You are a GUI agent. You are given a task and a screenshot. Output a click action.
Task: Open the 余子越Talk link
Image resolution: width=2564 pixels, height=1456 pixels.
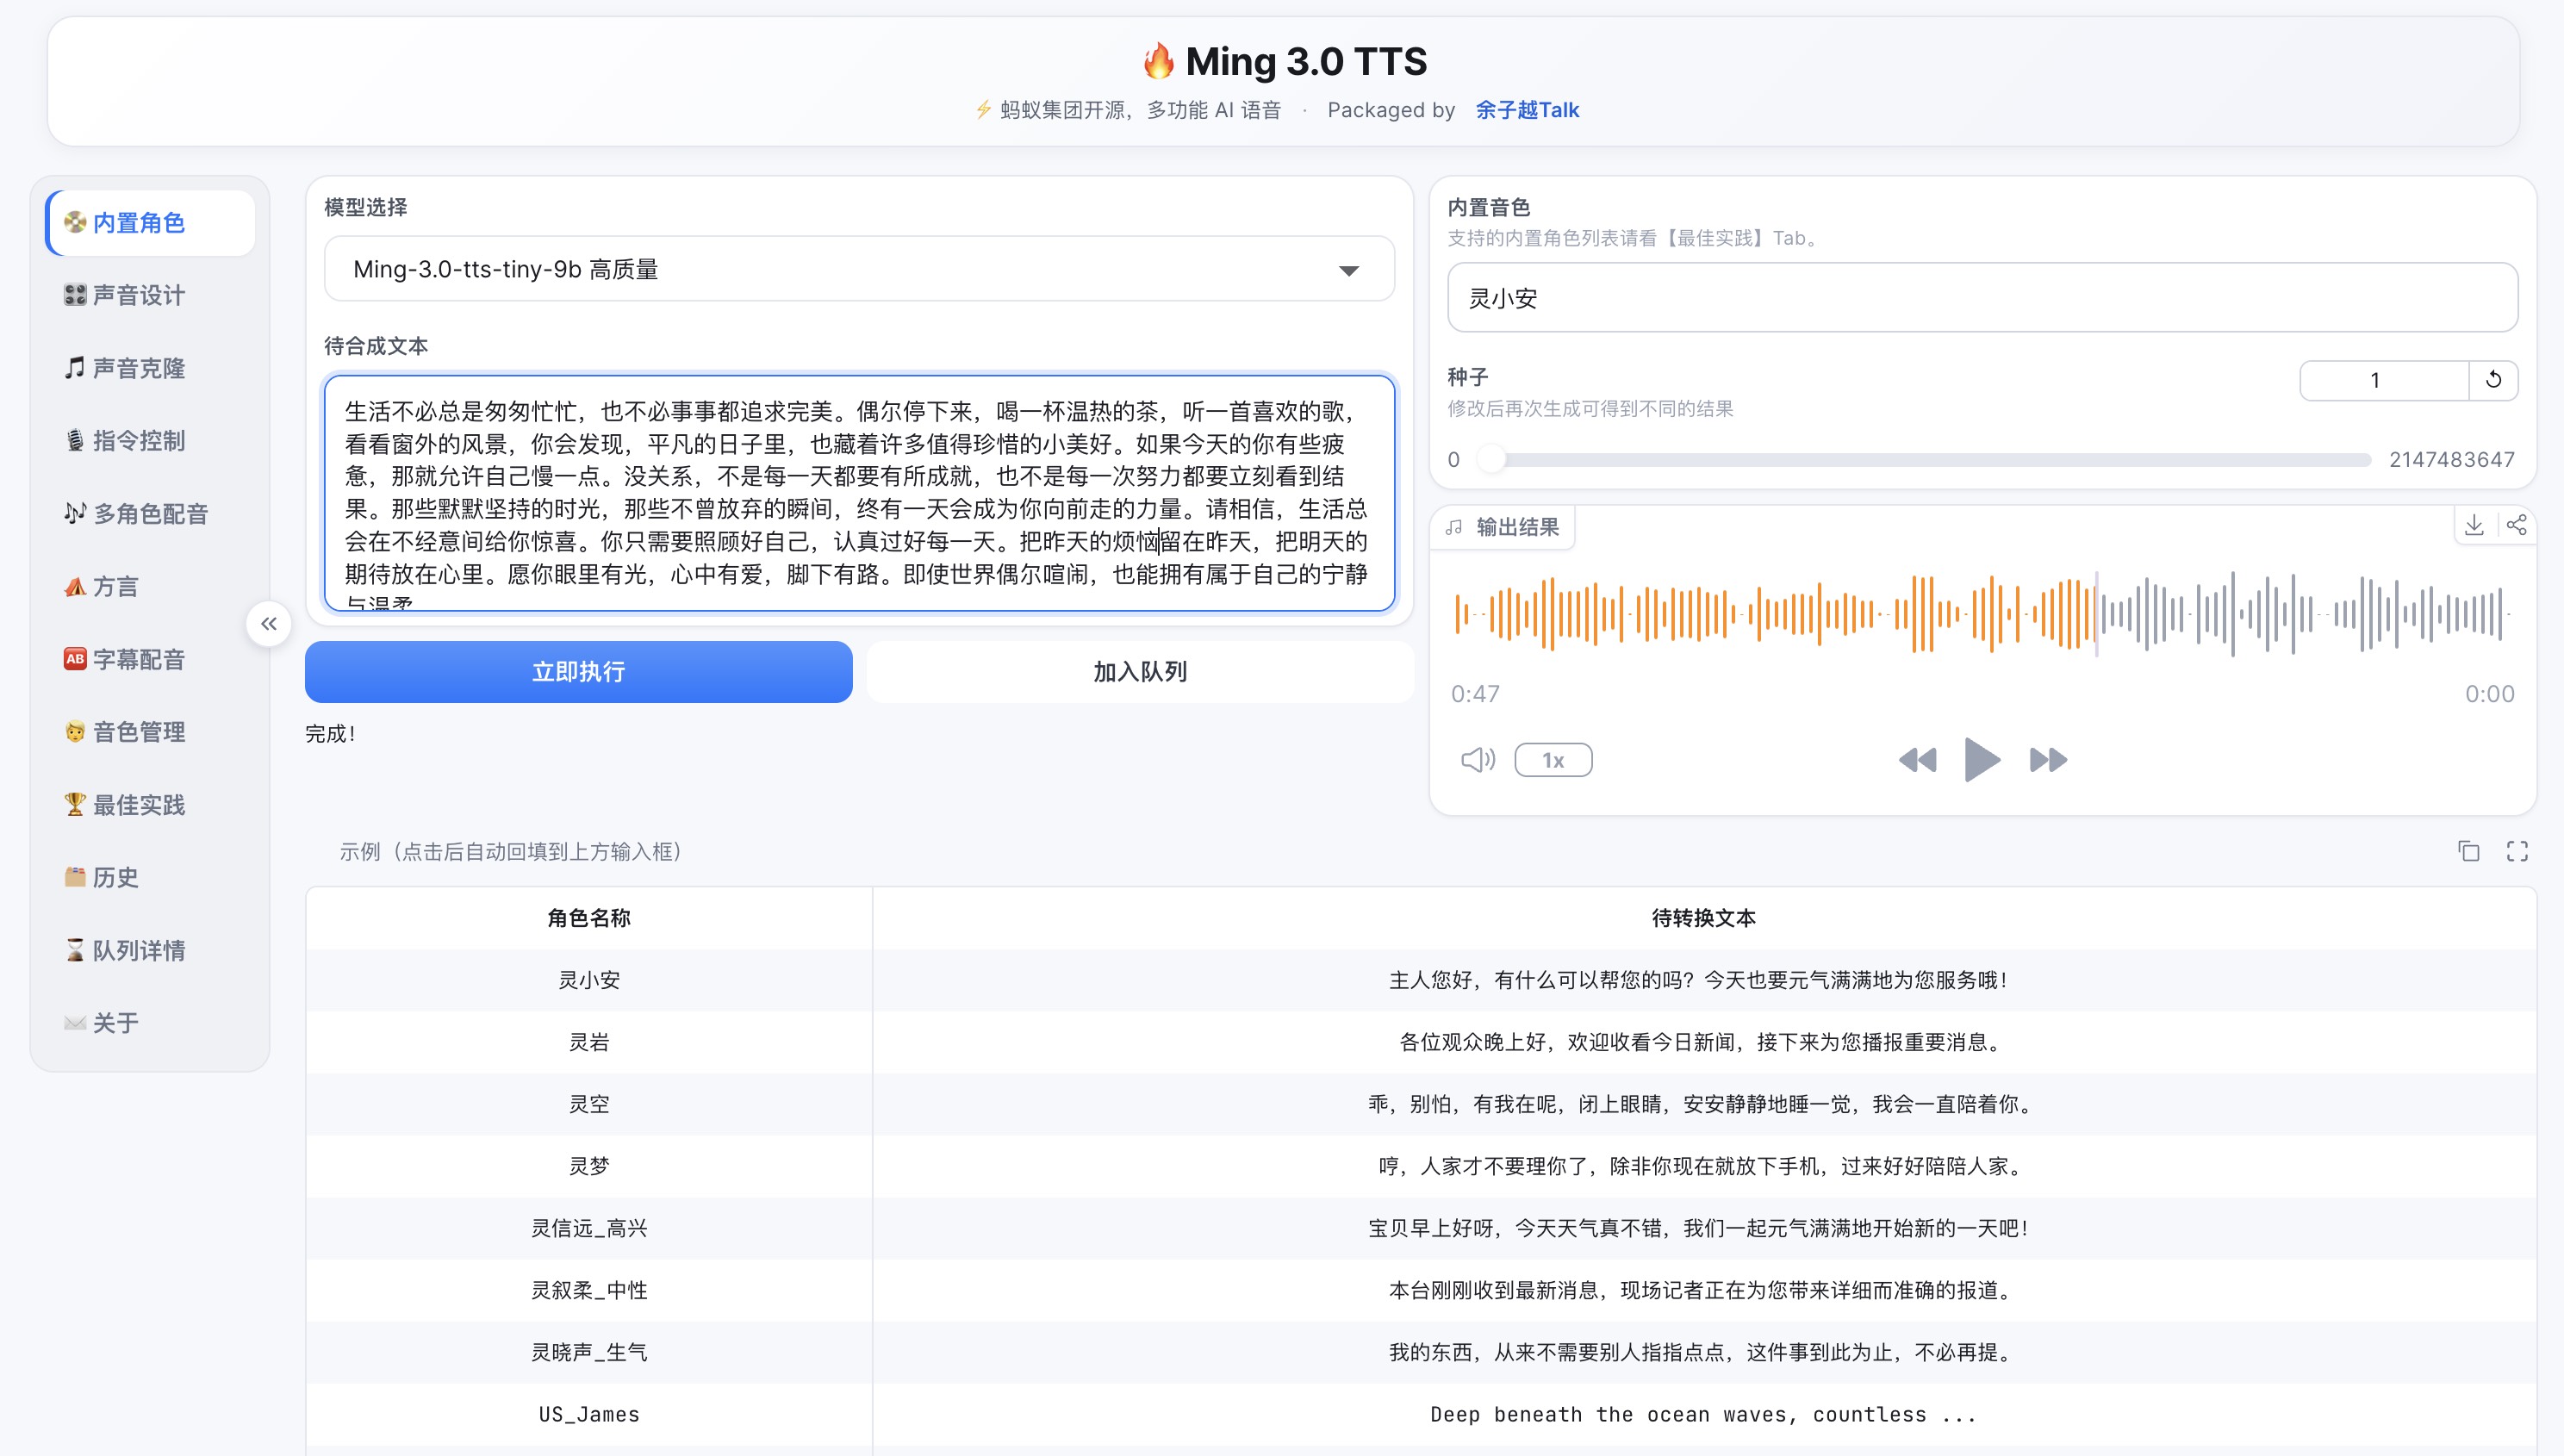click(x=1527, y=110)
